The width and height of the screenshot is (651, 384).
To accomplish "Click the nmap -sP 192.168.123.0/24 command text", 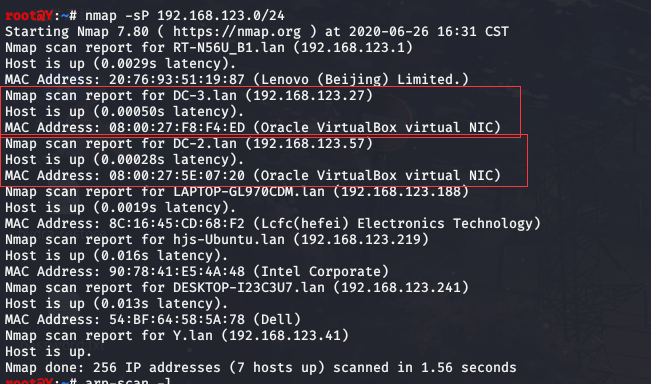I will point(185,16).
